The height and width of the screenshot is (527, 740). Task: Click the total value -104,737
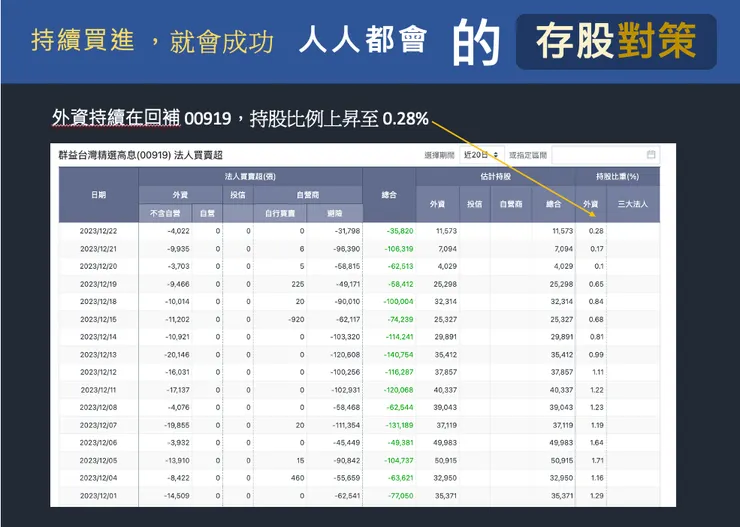(x=398, y=460)
